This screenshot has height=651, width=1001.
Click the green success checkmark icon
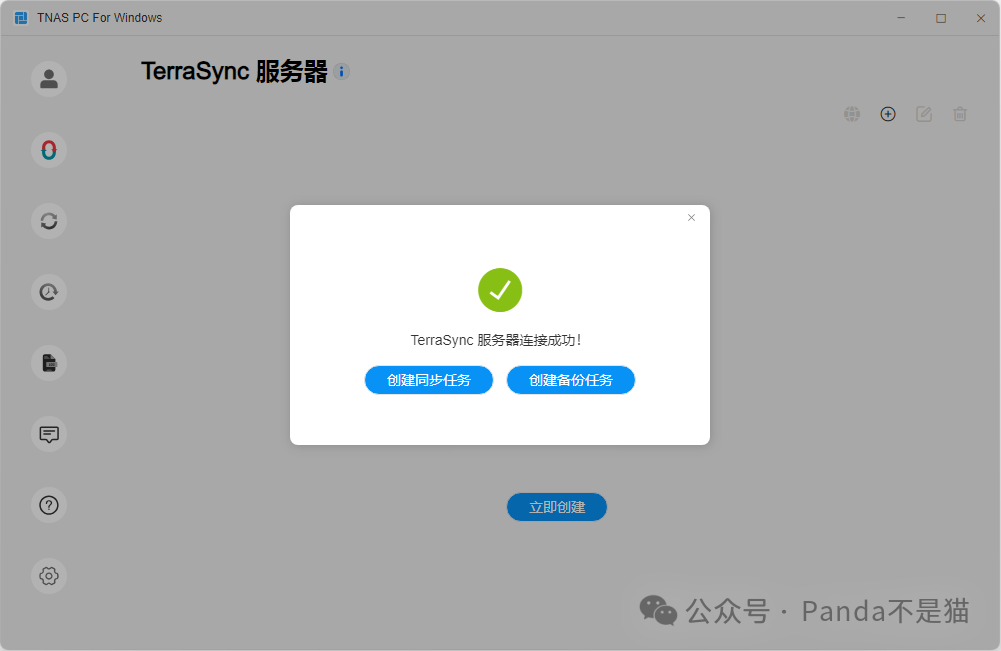coord(500,290)
